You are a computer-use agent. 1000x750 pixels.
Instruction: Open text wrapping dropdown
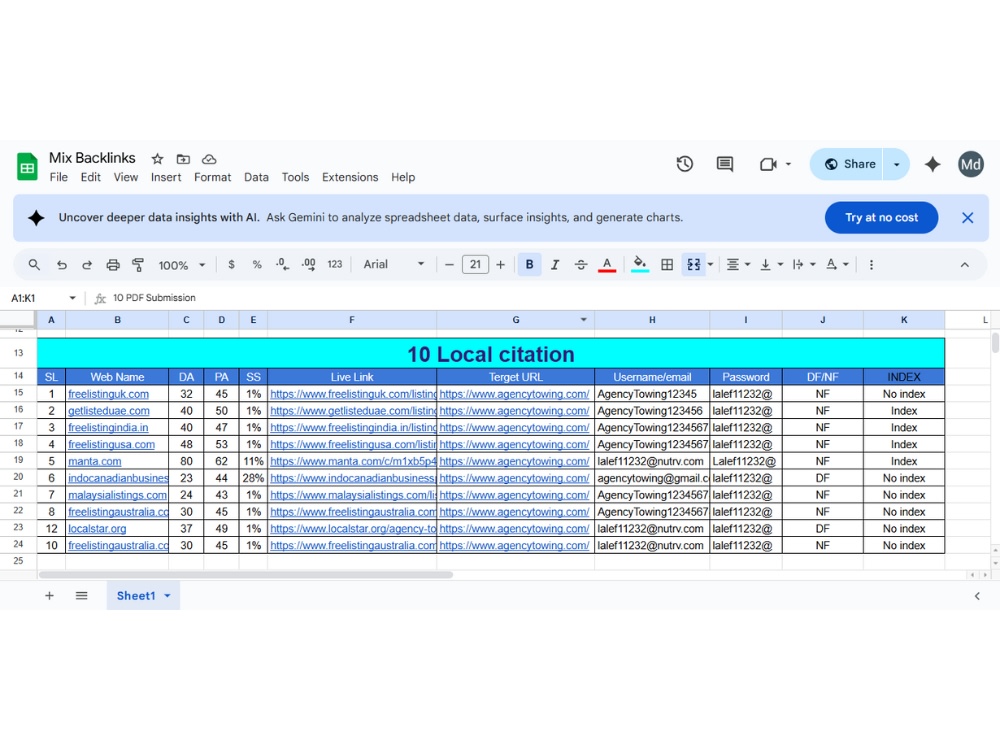coord(804,265)
